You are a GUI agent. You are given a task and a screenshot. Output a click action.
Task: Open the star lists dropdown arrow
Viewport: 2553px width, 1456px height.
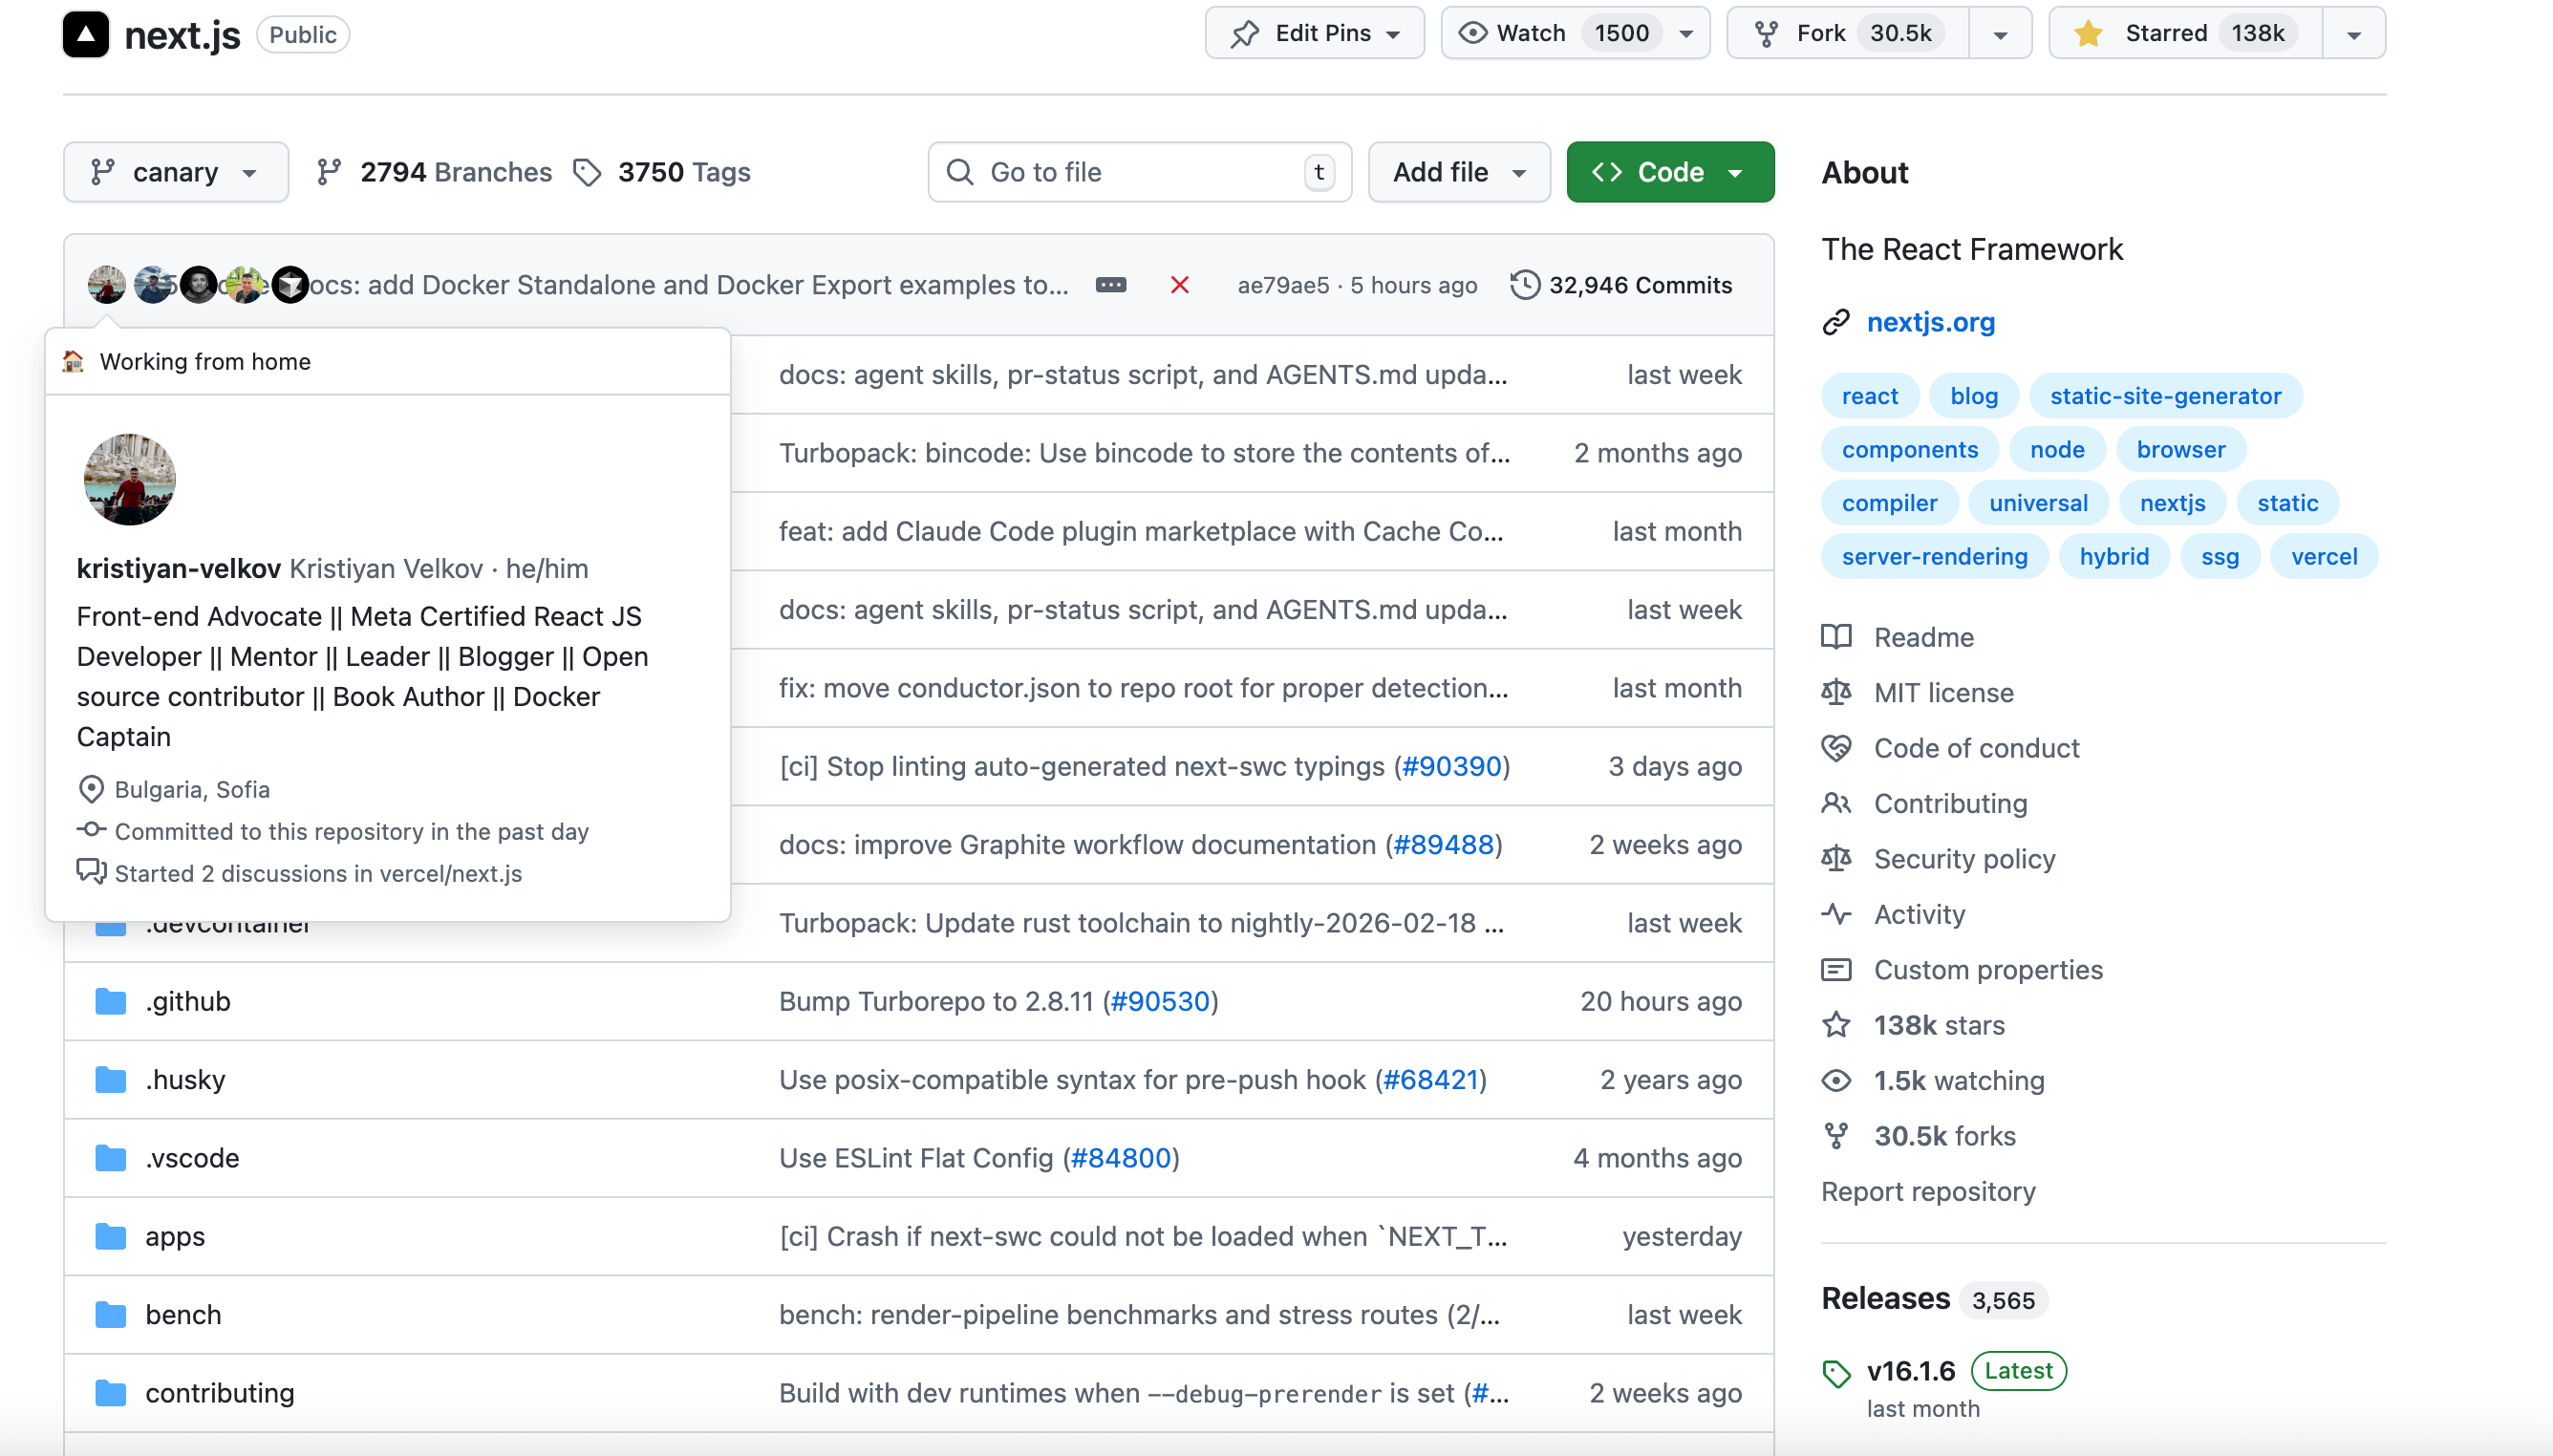pos(2354,34)
